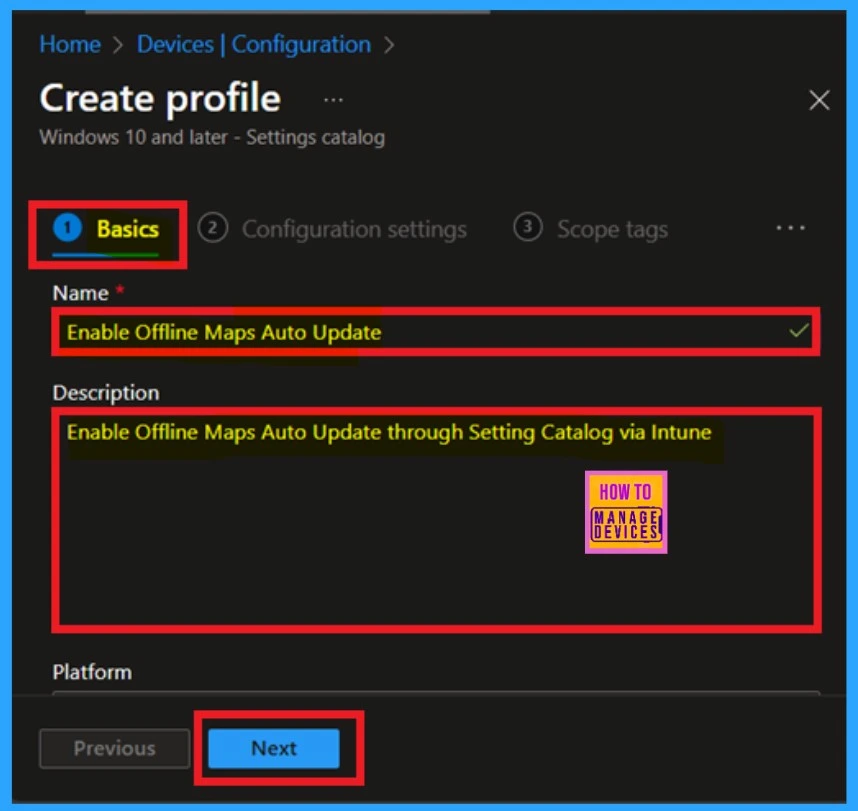Click the step 1 circle icon

coord(67,227)
